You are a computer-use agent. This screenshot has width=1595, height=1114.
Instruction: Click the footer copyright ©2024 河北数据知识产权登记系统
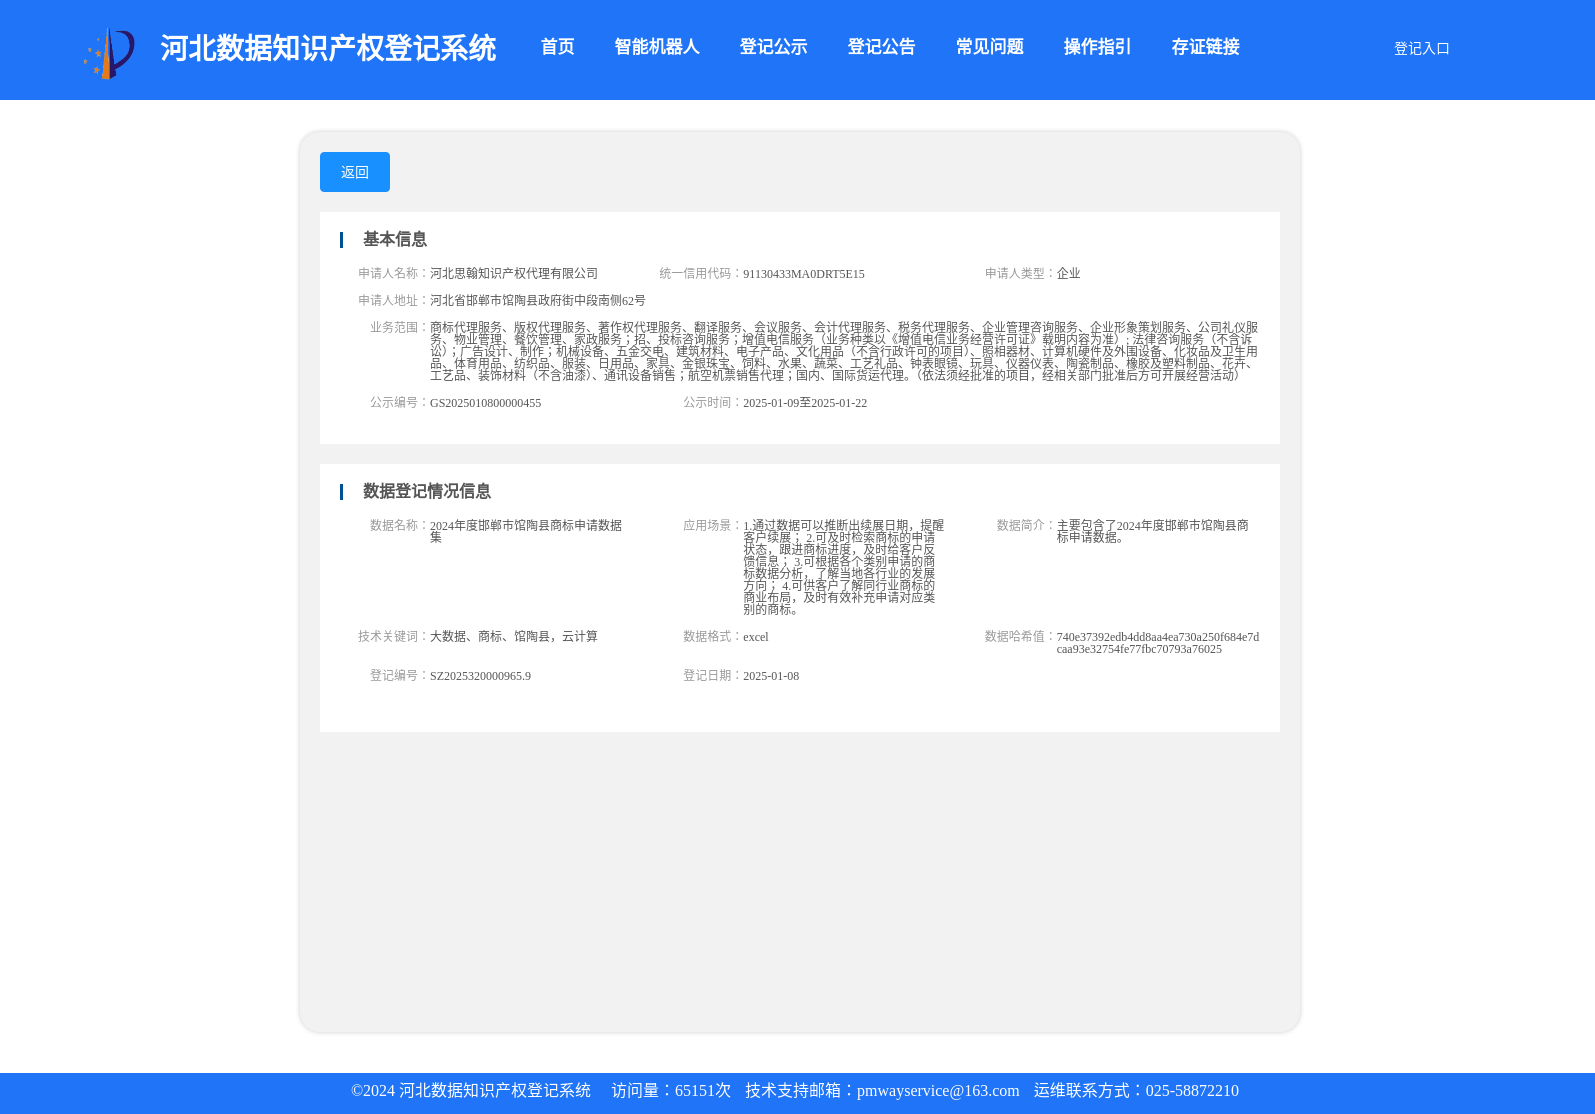coord(471,1091)
